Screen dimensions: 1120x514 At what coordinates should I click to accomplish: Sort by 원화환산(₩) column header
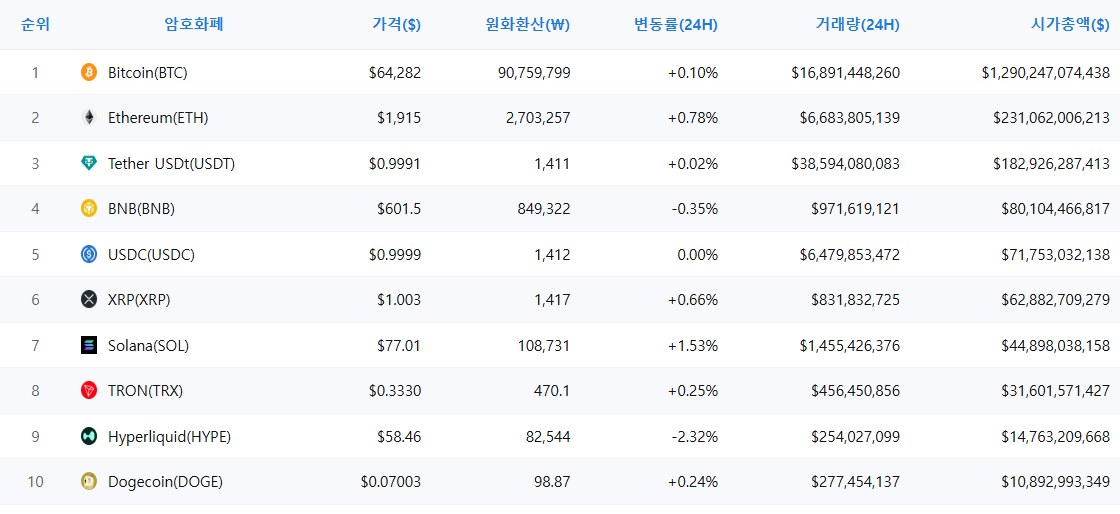[527, 25]
